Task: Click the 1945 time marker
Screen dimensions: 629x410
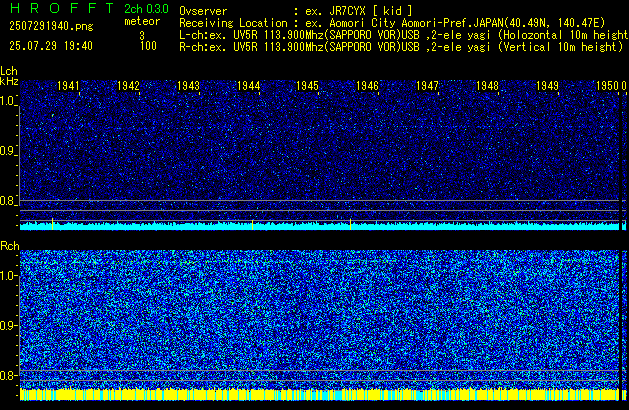Action: pyautogui.click(x=307, y=86)
